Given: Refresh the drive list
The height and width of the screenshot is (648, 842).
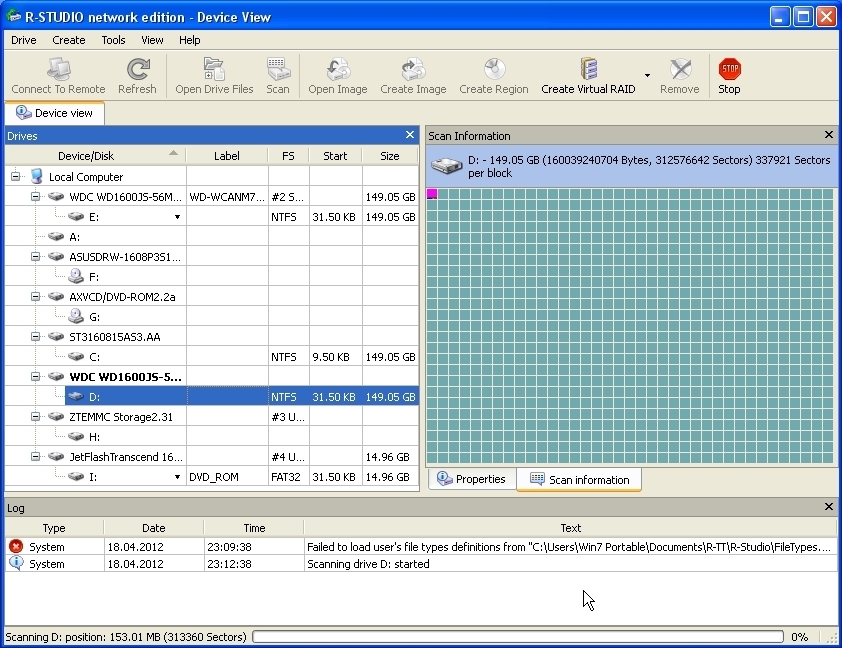Looking at the screenshot, I should 137,76.
